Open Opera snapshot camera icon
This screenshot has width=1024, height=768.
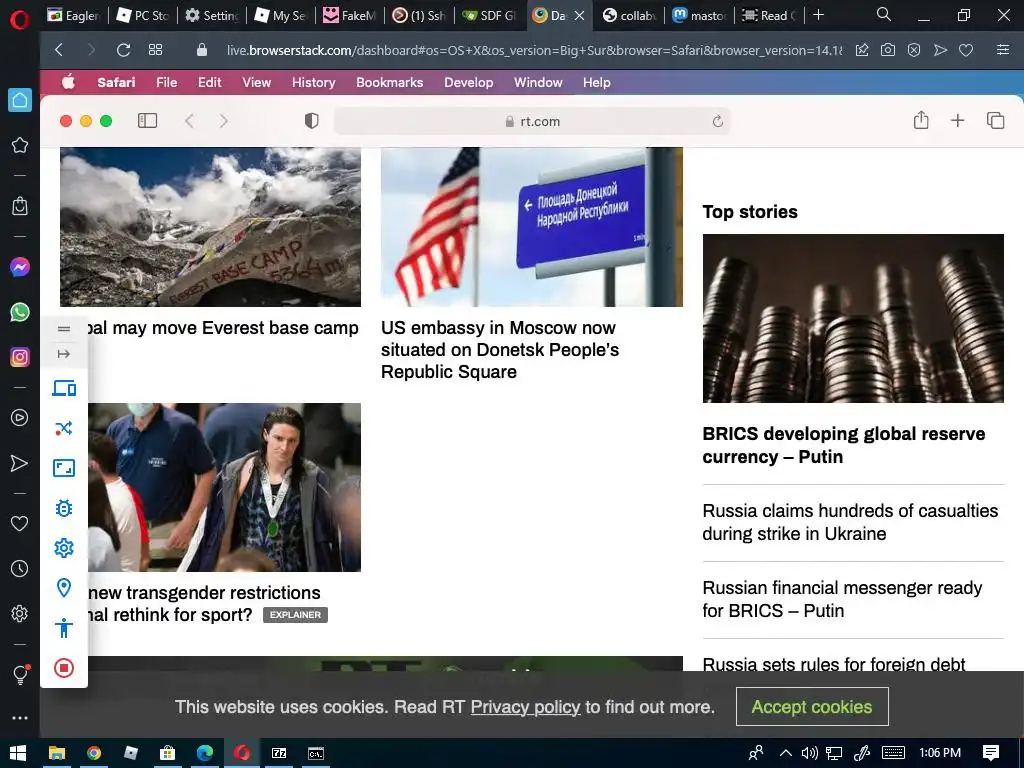[888, 50]
